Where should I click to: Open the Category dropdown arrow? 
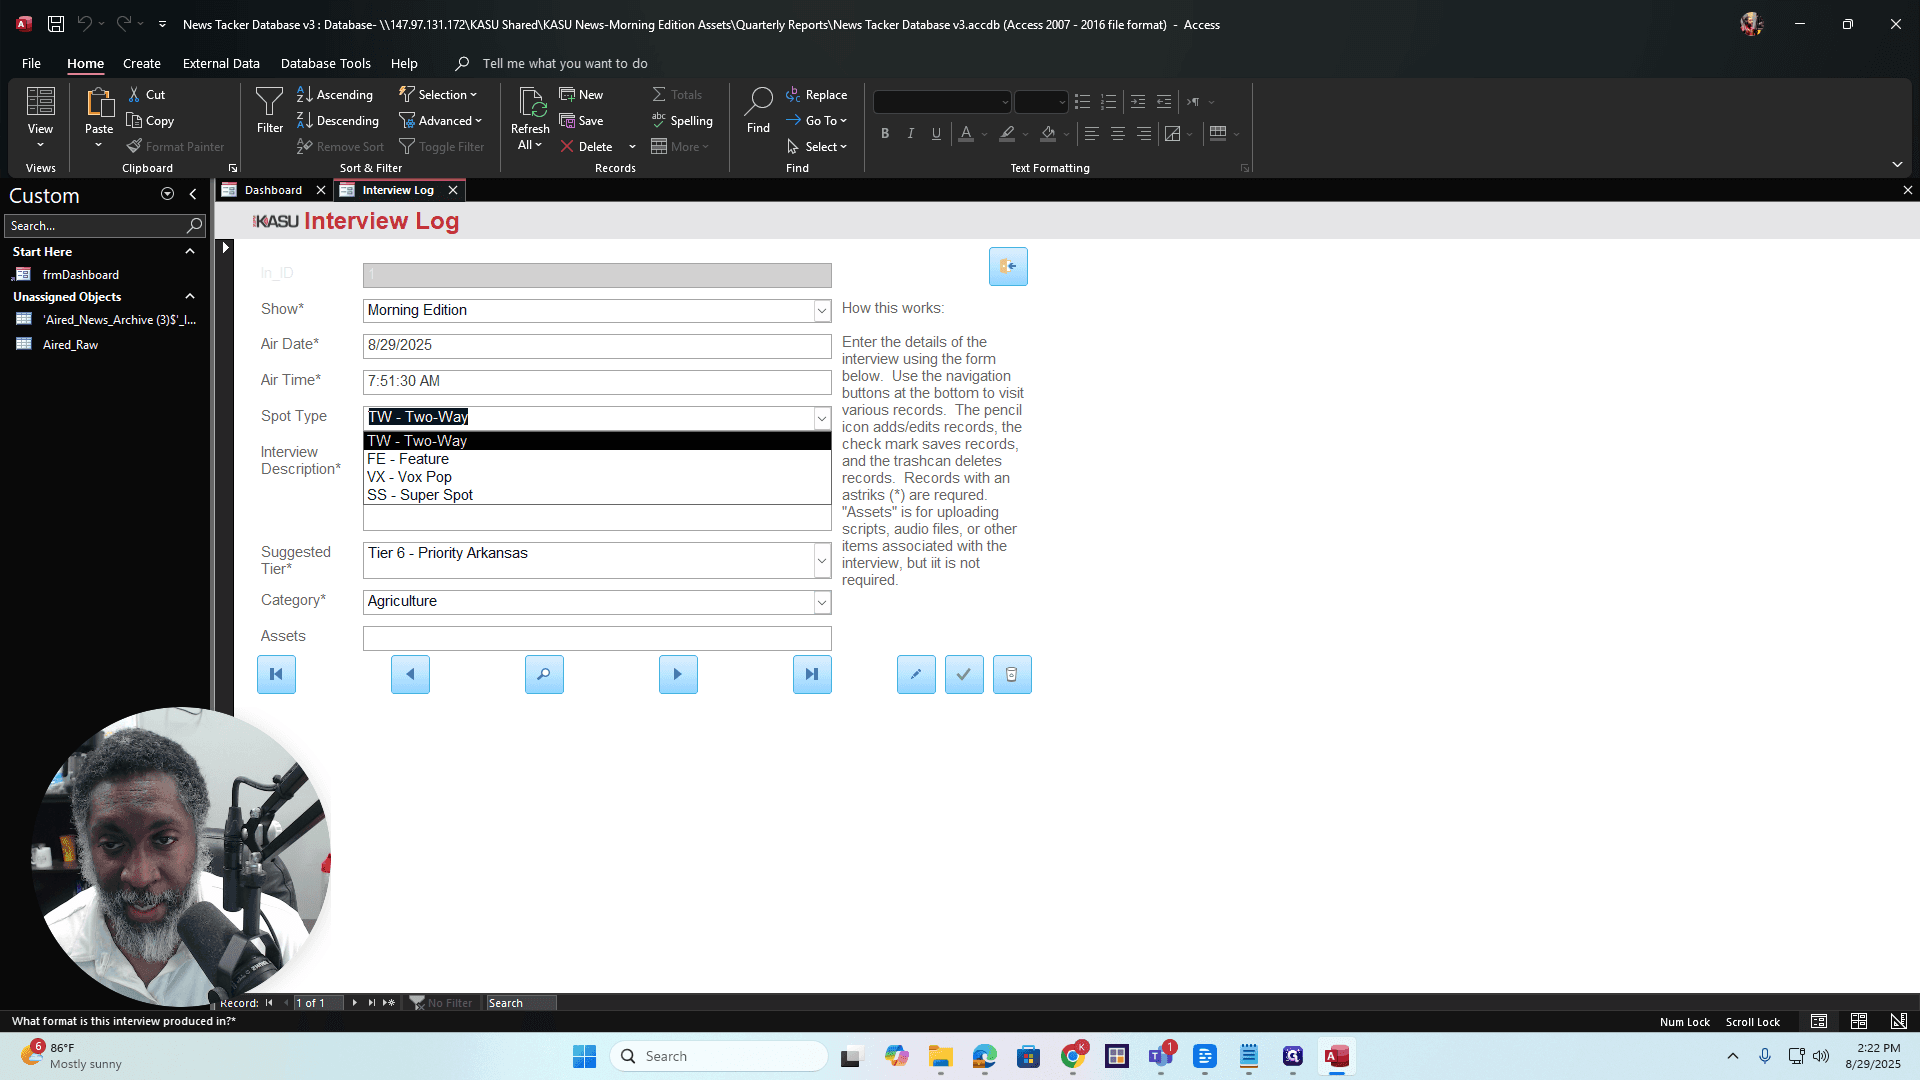[821, 602]
